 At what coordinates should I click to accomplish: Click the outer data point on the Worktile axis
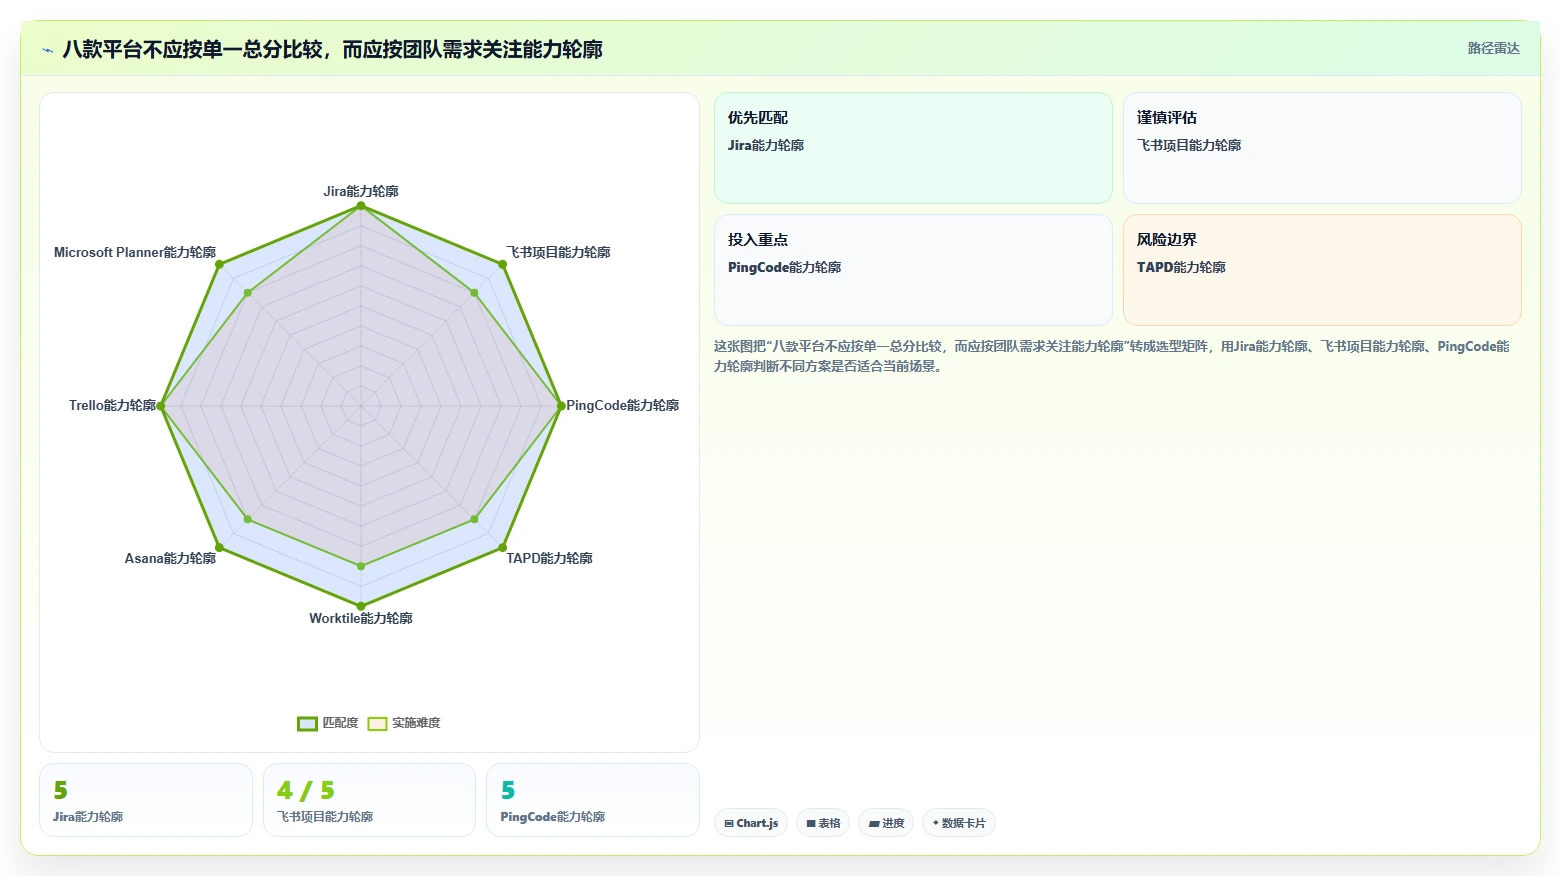361,606
